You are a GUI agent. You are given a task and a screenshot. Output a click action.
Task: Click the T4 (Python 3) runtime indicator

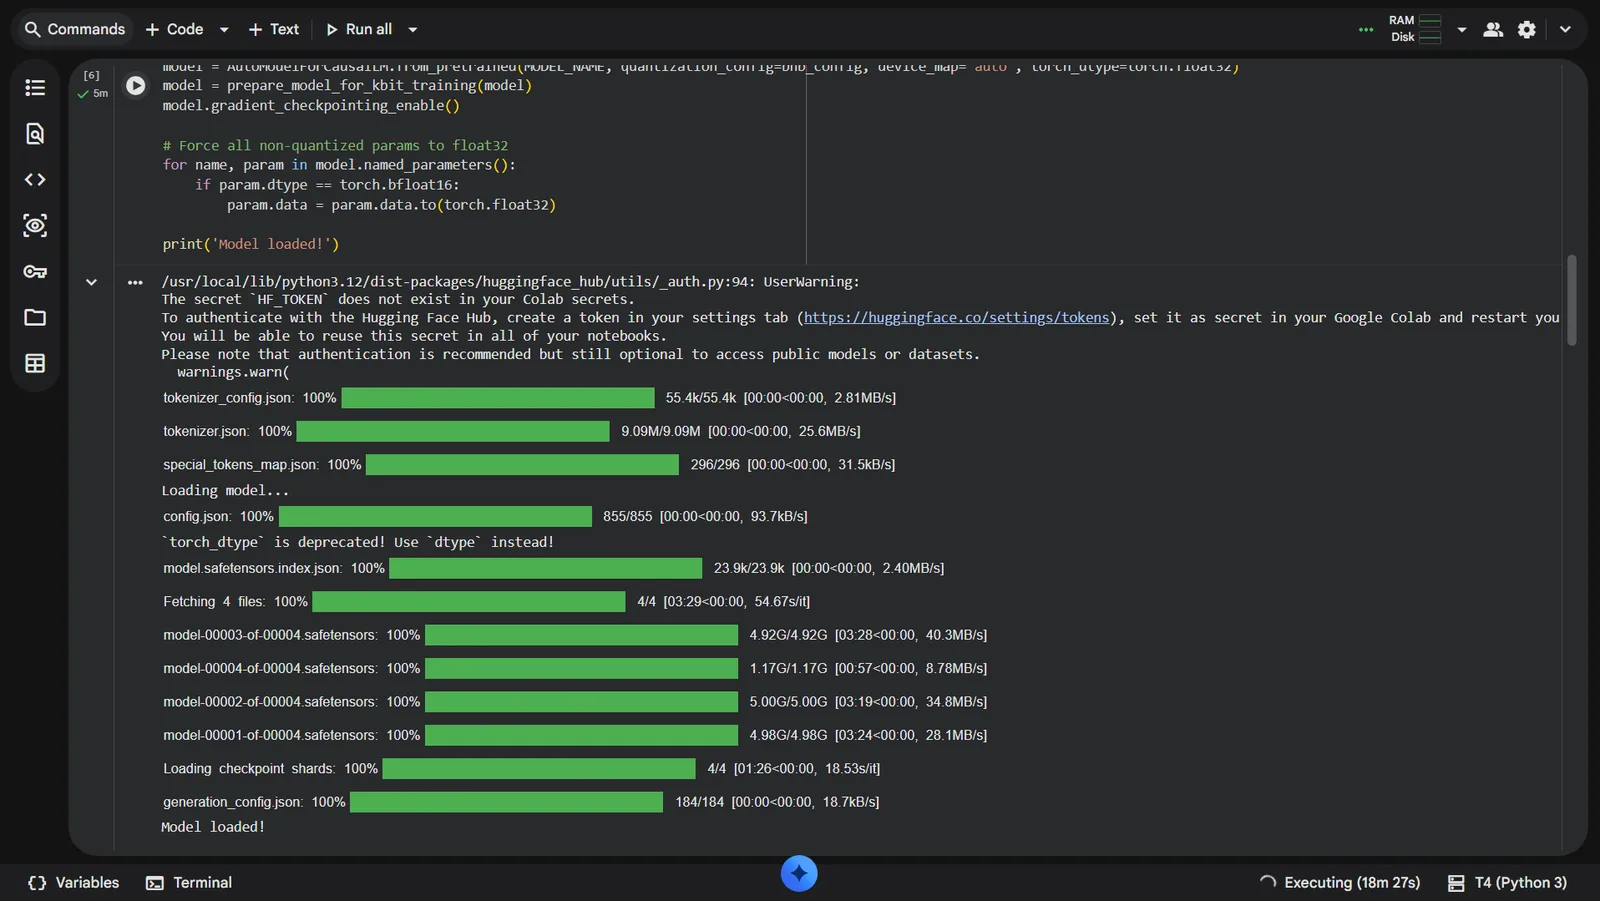tap(1508, 883)
